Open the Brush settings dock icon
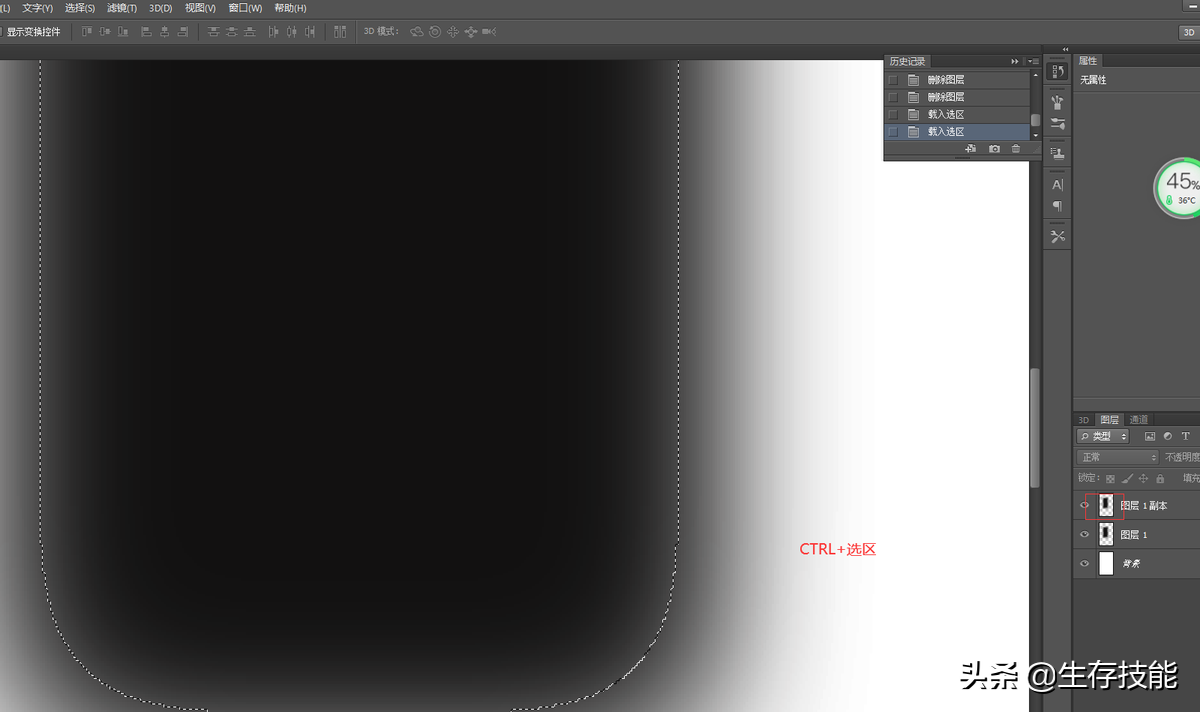The image size is (1200, 712). (1057, 124)
